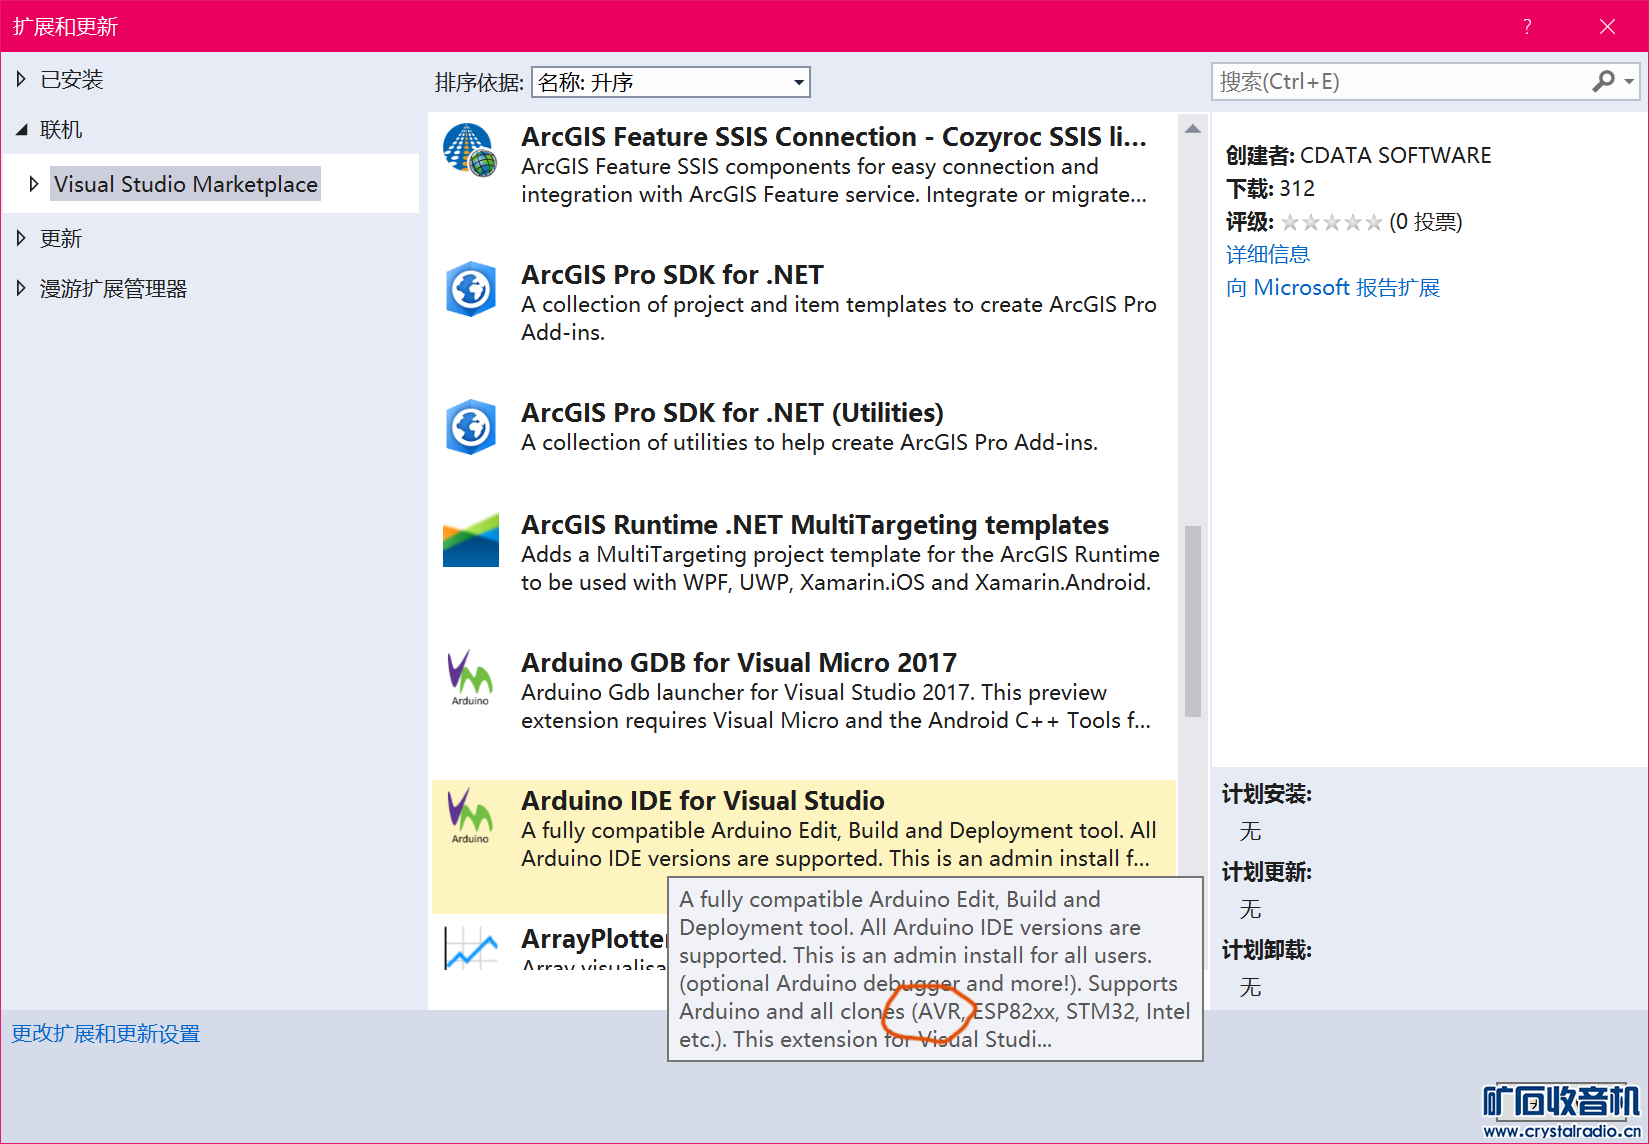Expand the 更新 tree node
The width and height of the screenshot is (1649, 1144).
[x=21, y=238]
